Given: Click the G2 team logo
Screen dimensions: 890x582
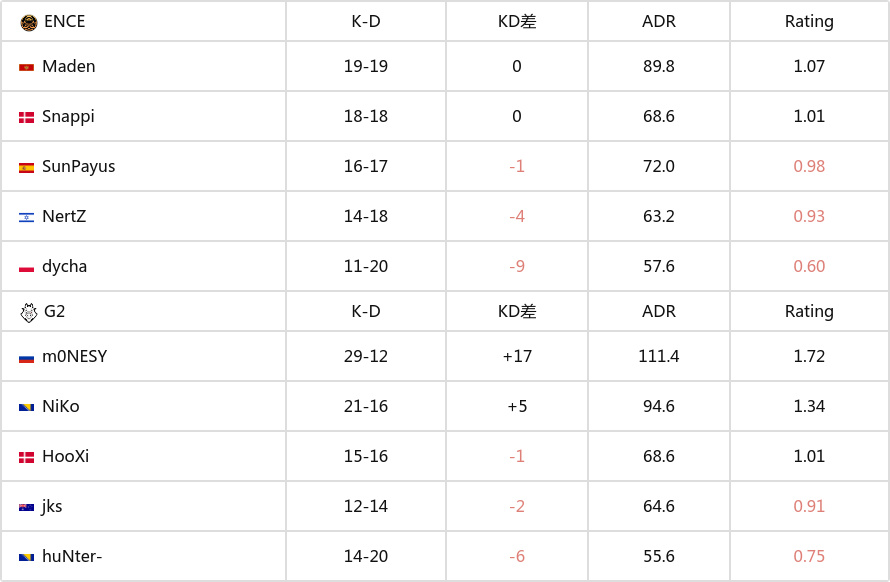Looking at the screenshot, I should 28,312.
